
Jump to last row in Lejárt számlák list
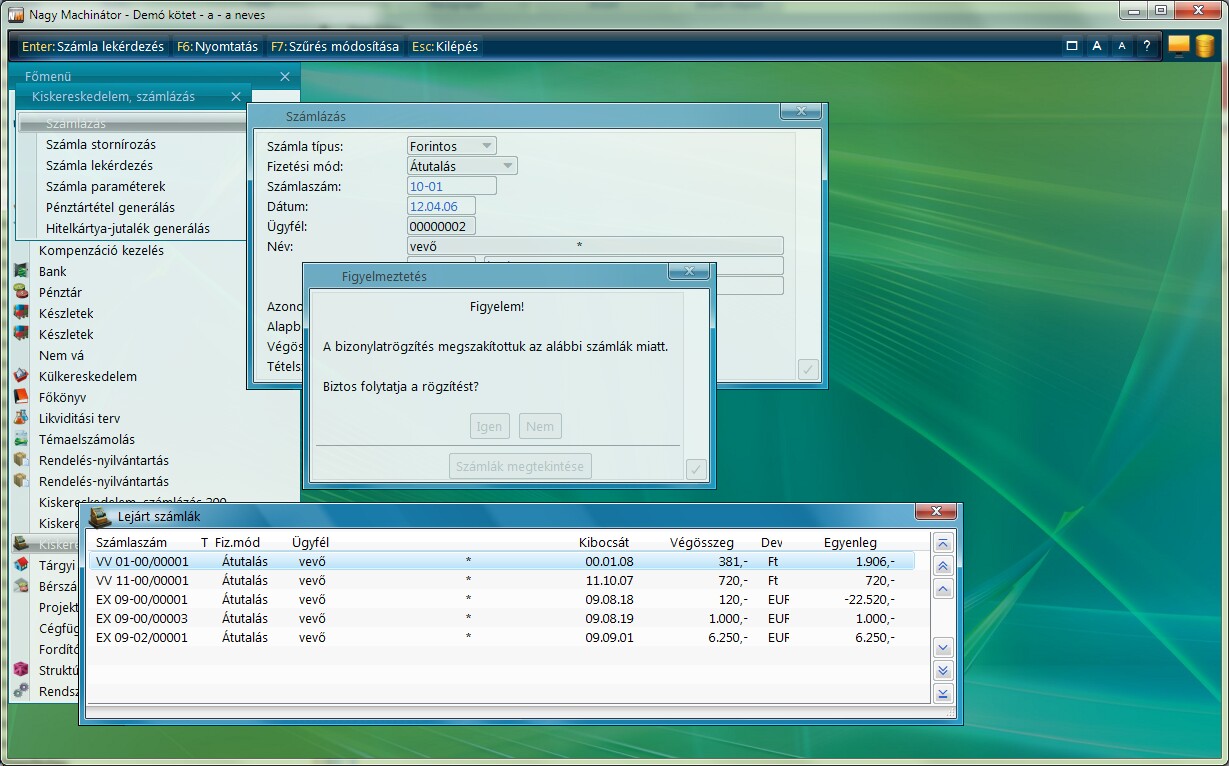pyautogui.click(x=942, y=694)
